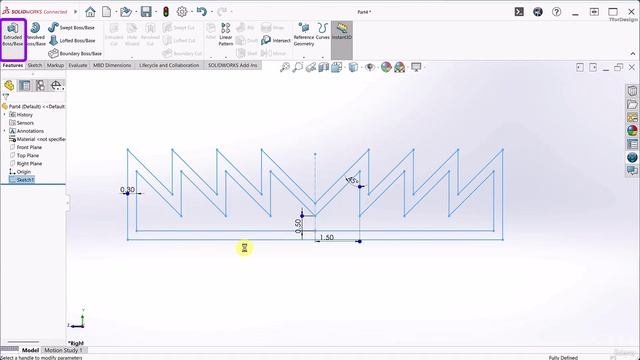Click the 0.30 dimension in sketch
Viewport: 640px width, 360px height.
point(127,189)
